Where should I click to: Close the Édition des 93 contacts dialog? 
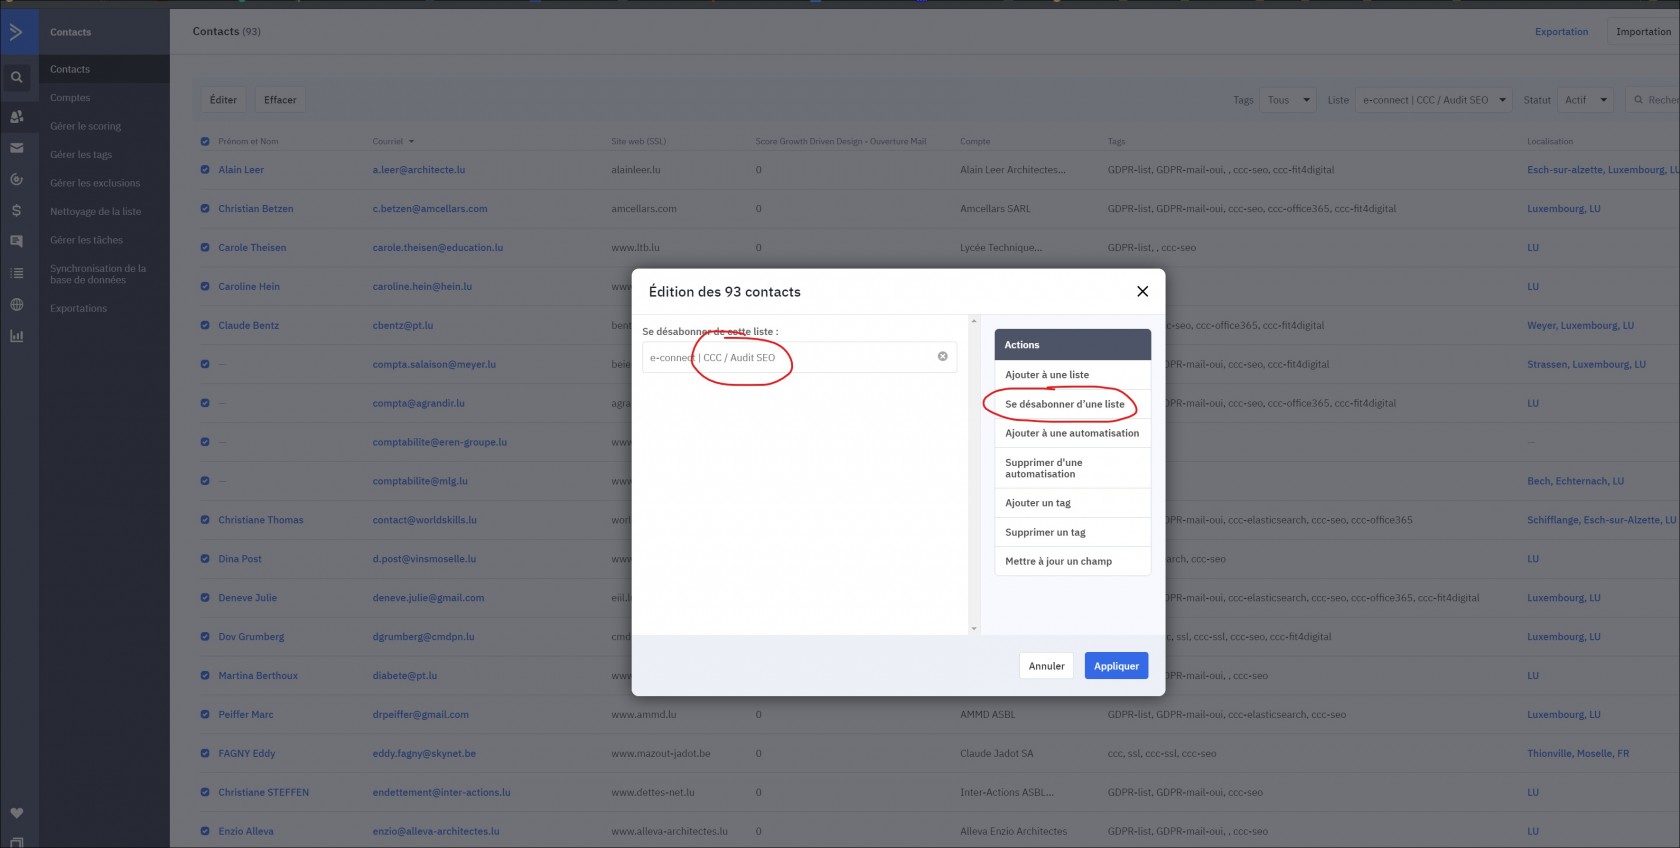click(x=1142, y=291)
